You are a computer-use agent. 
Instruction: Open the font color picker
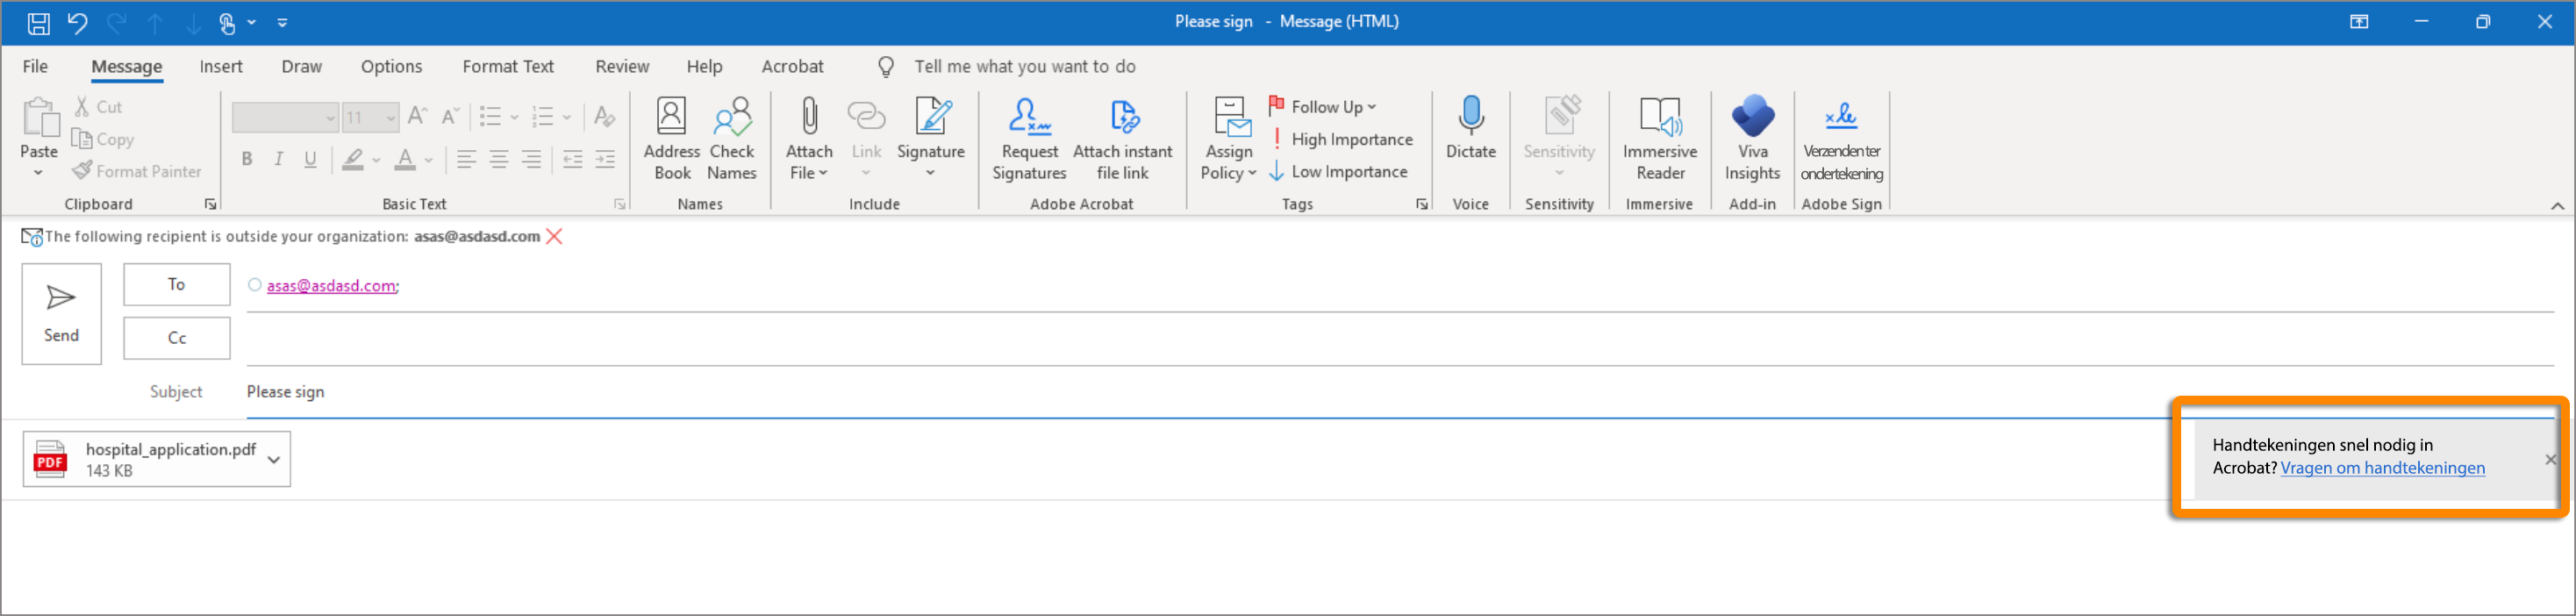pyautogui.click(x=429, y=160)
